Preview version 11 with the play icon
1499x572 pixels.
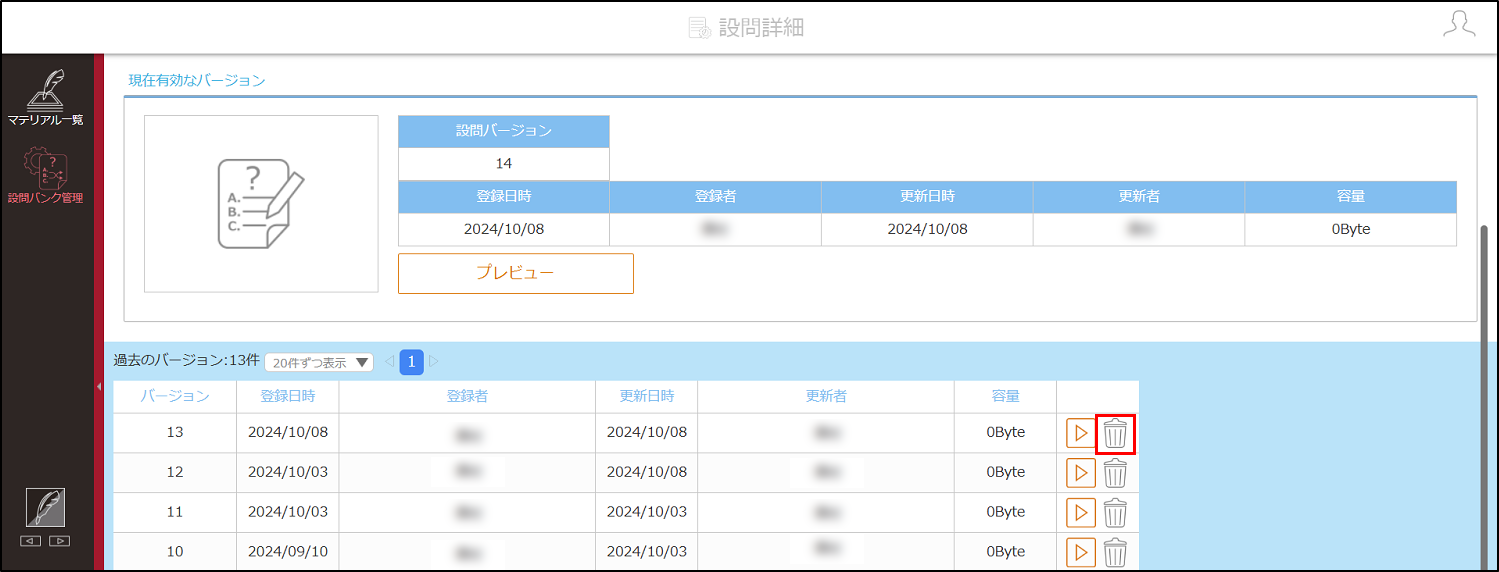[1080, 513]
